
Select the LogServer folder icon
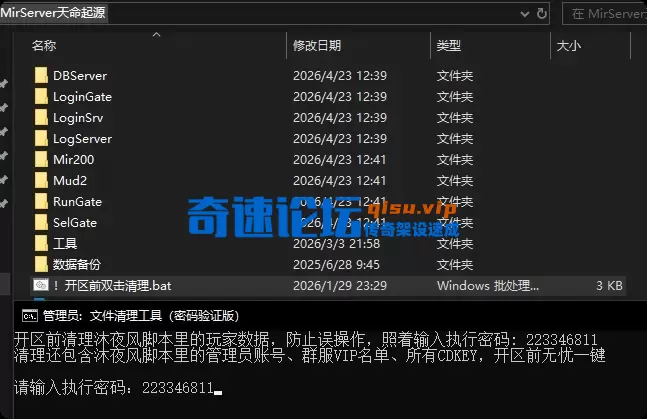click(41, 139)
